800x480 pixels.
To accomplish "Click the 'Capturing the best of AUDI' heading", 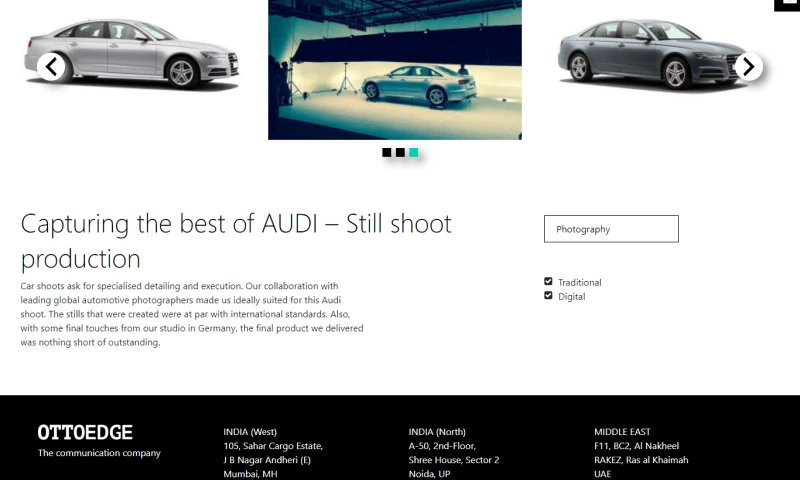I will click(236, 241).
